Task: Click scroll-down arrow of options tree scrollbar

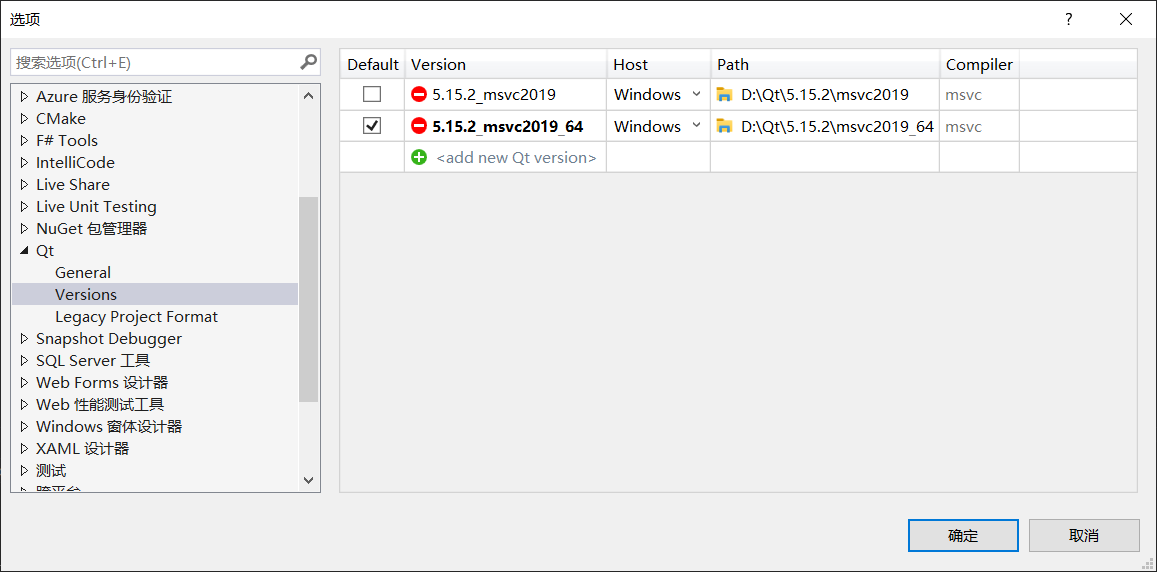Action: 309,480
